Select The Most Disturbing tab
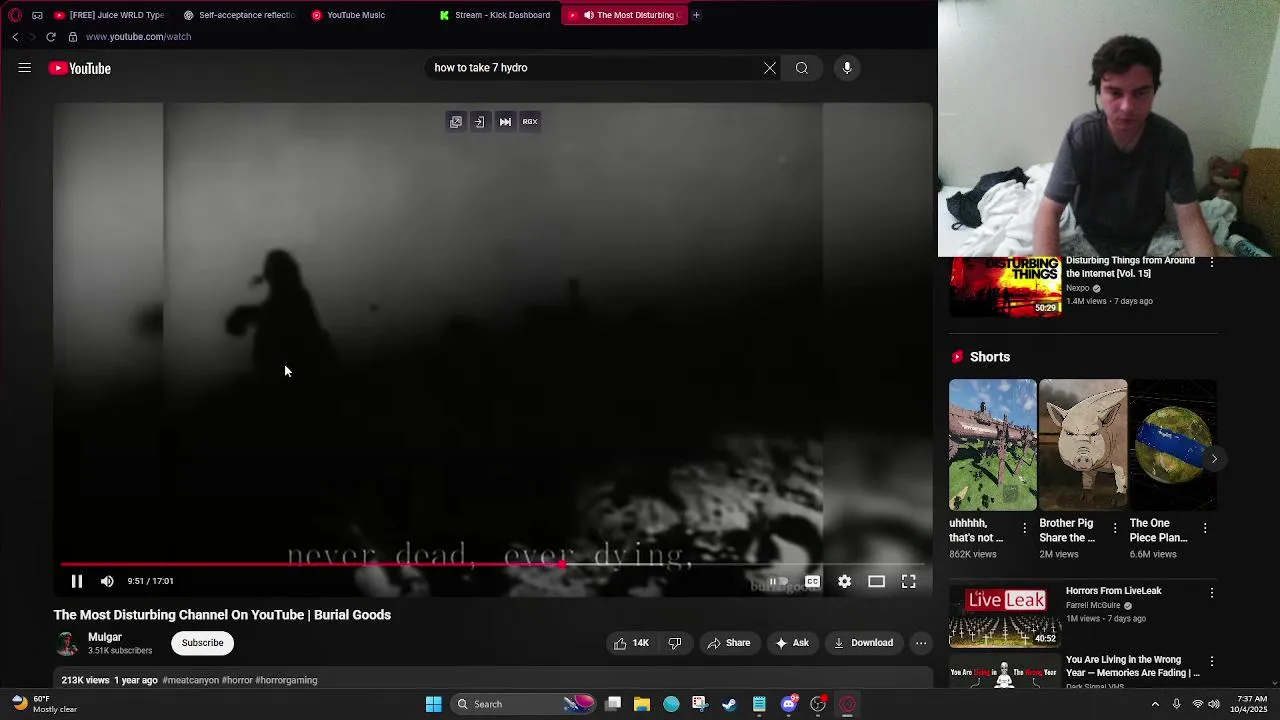 624,15
